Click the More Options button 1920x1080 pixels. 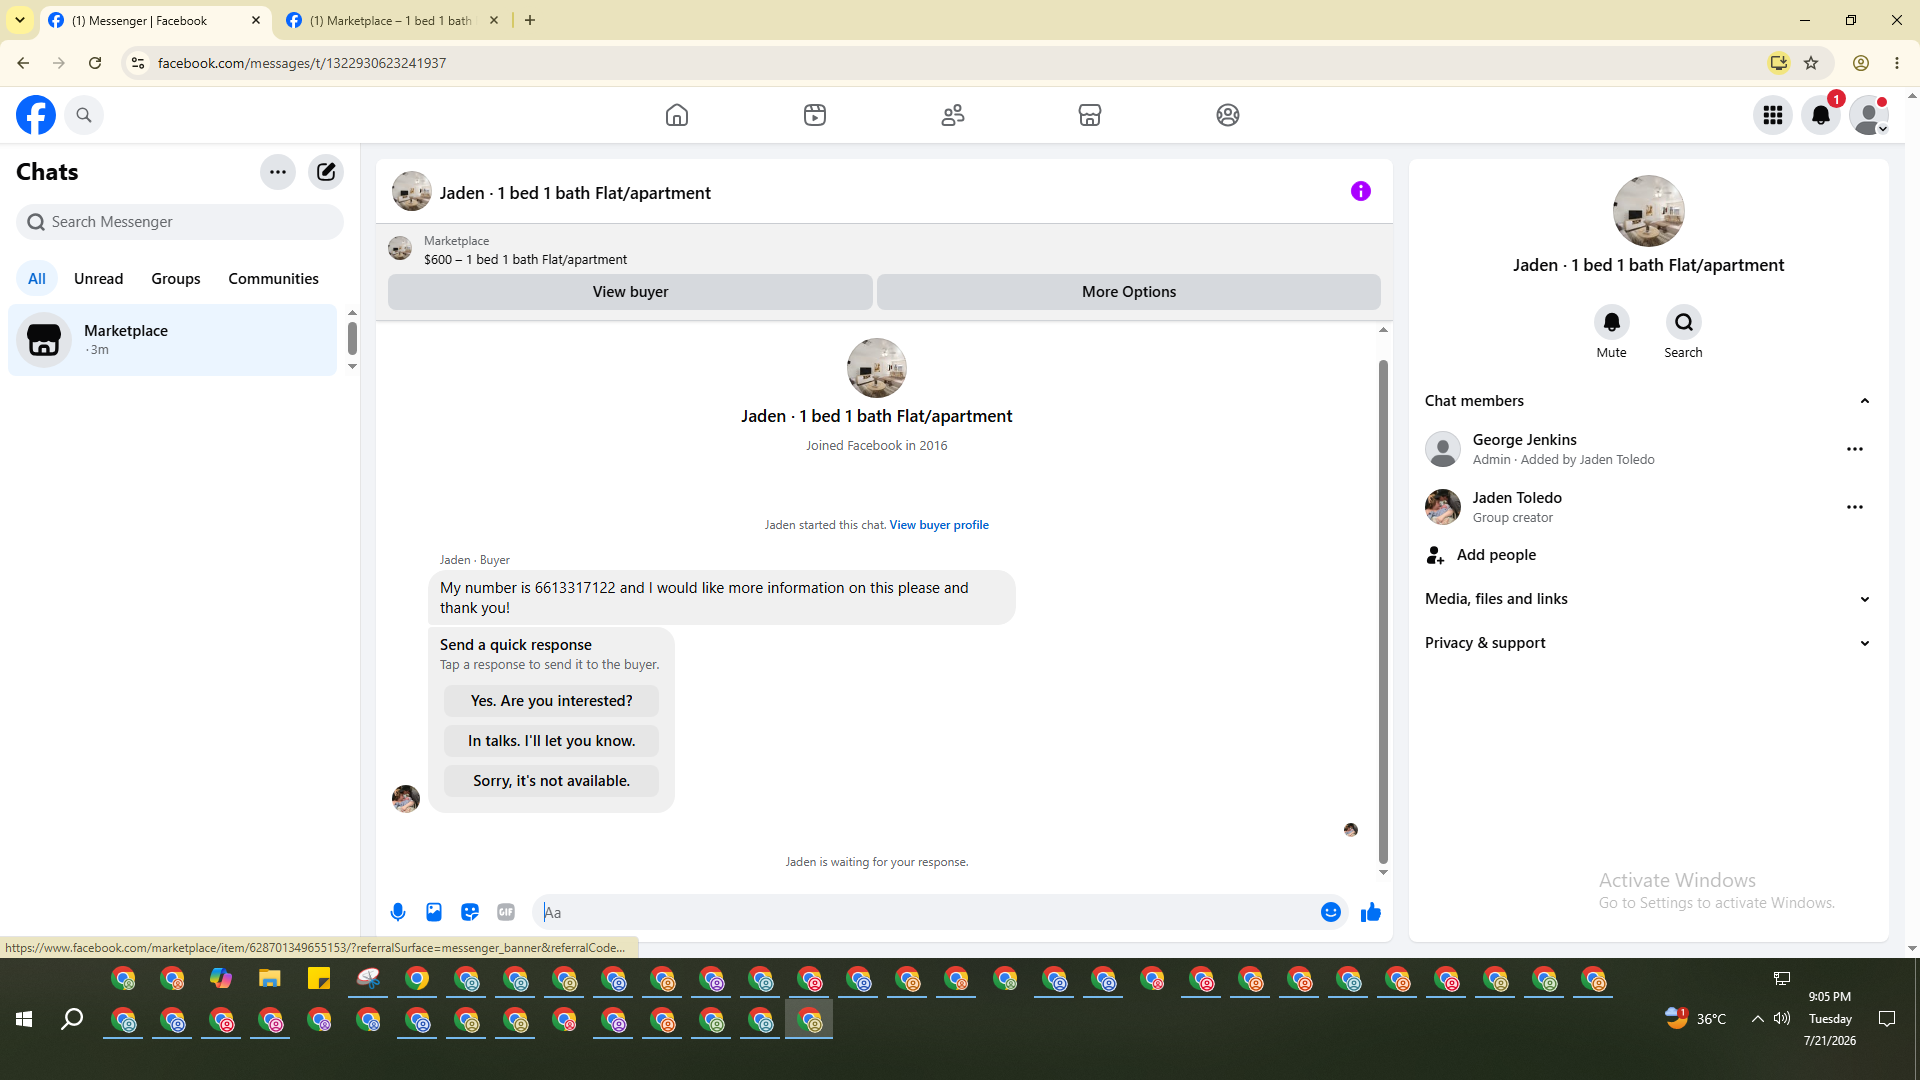tap(1129, 292)
